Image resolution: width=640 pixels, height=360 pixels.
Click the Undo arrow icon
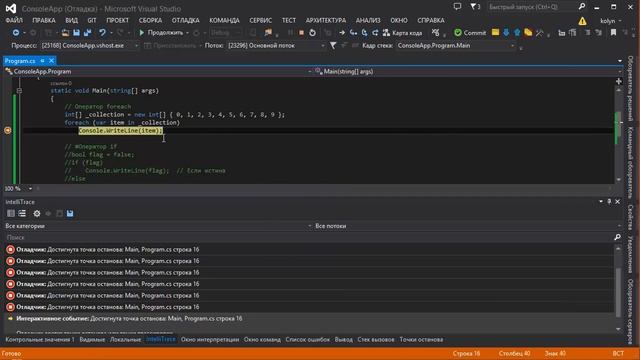(x=102, y=33)
